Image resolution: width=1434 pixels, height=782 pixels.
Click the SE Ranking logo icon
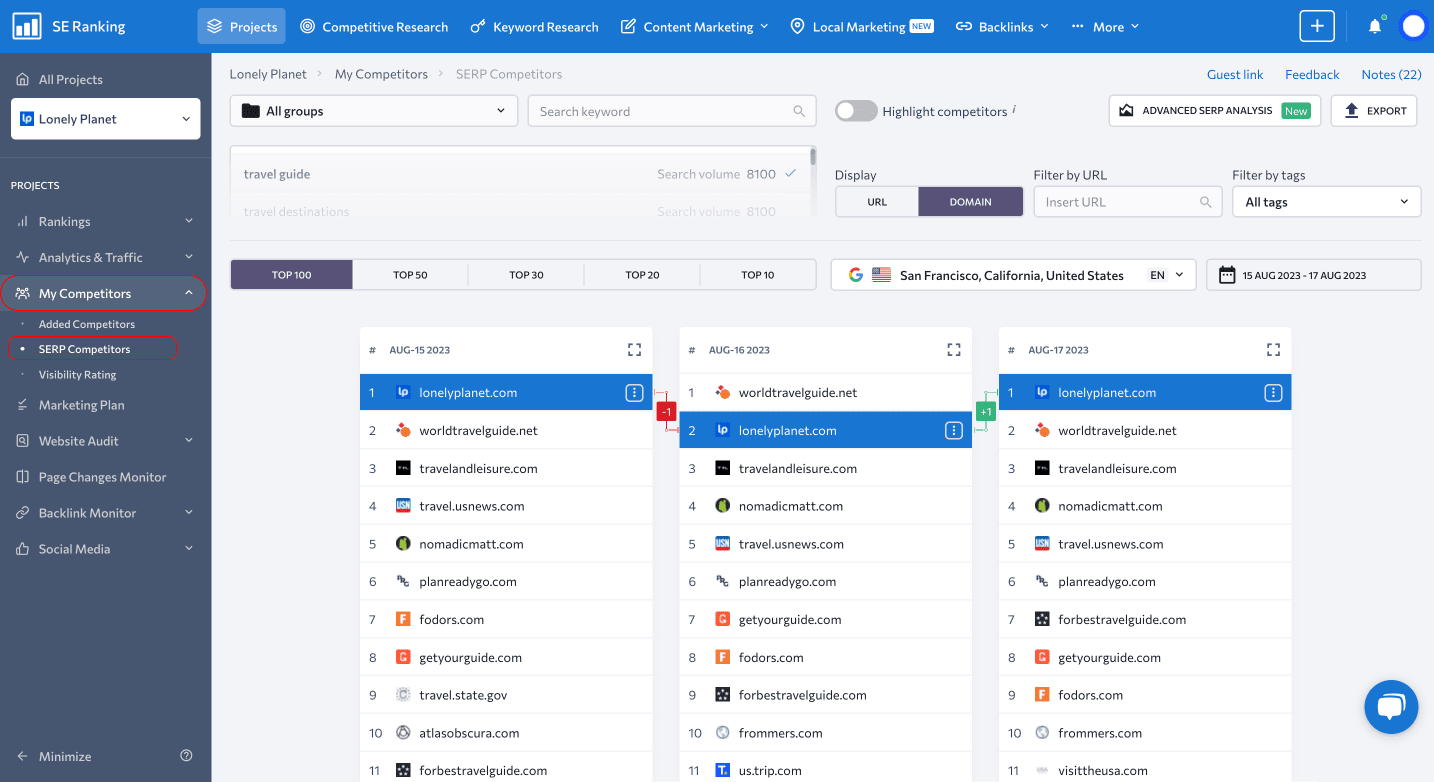click(27, 26)
